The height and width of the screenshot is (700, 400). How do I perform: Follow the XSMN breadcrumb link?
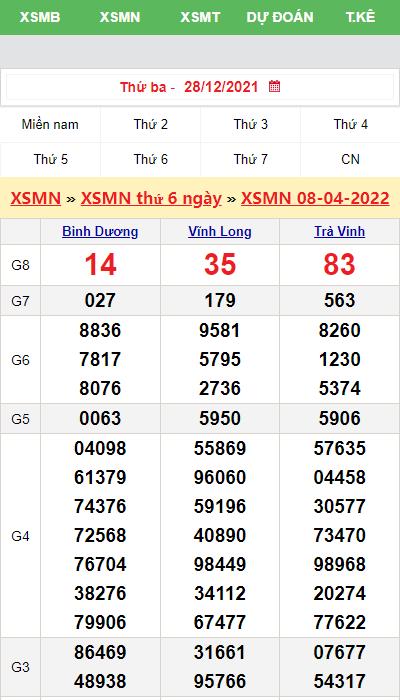point(36,198)
